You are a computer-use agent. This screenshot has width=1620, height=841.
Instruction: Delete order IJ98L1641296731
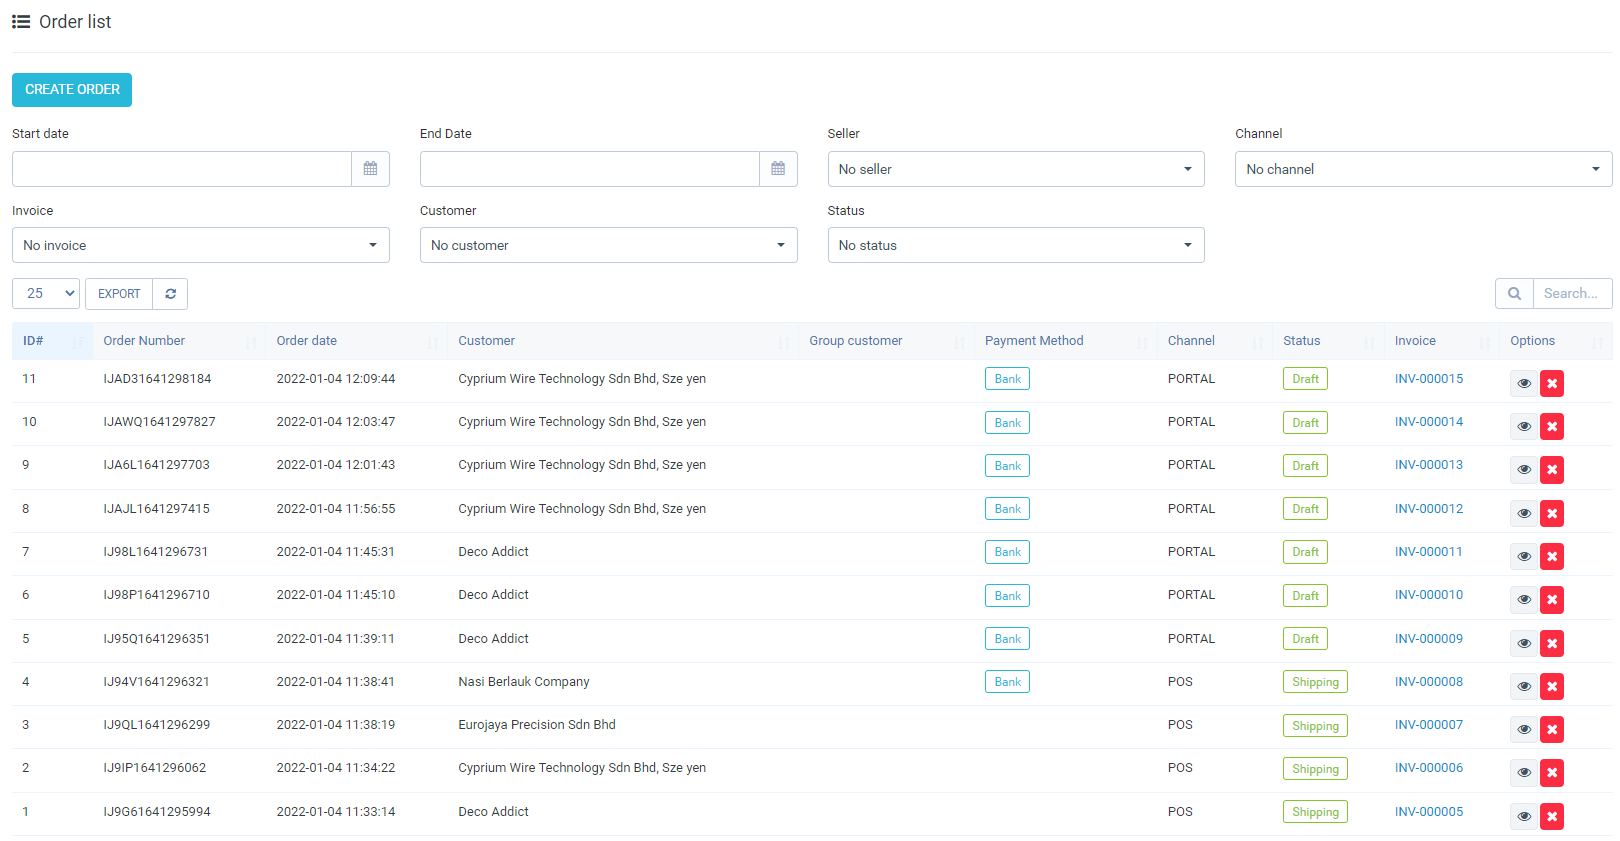pyautogui.click(x=1552, y=556)
